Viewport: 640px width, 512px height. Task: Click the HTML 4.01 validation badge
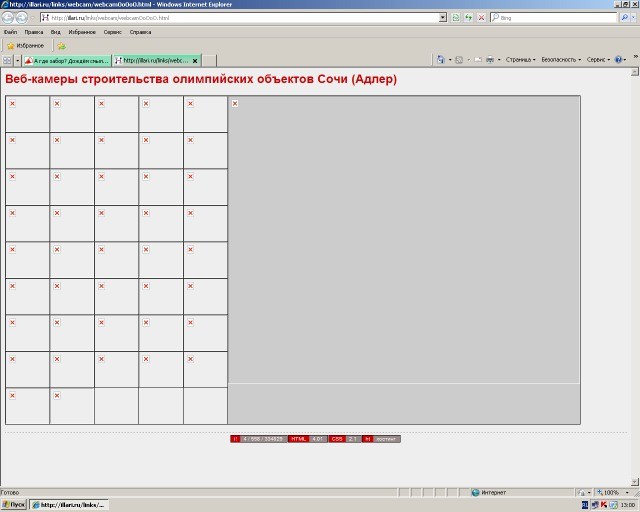point(307,438)
